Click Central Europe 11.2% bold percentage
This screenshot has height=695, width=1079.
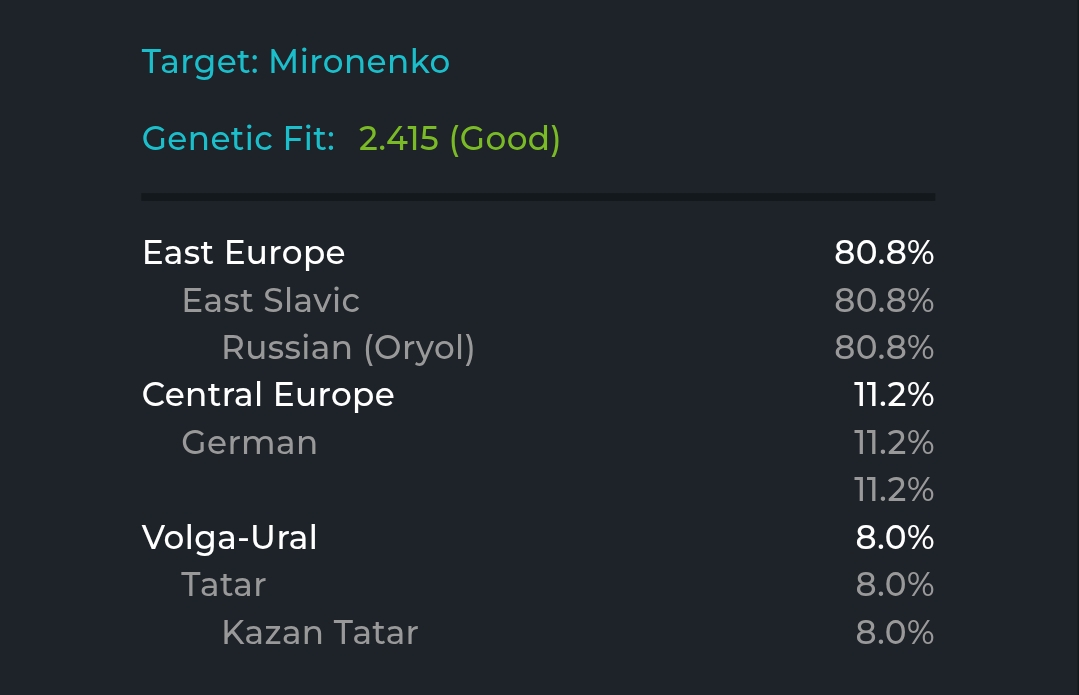(x=894, y=395)
